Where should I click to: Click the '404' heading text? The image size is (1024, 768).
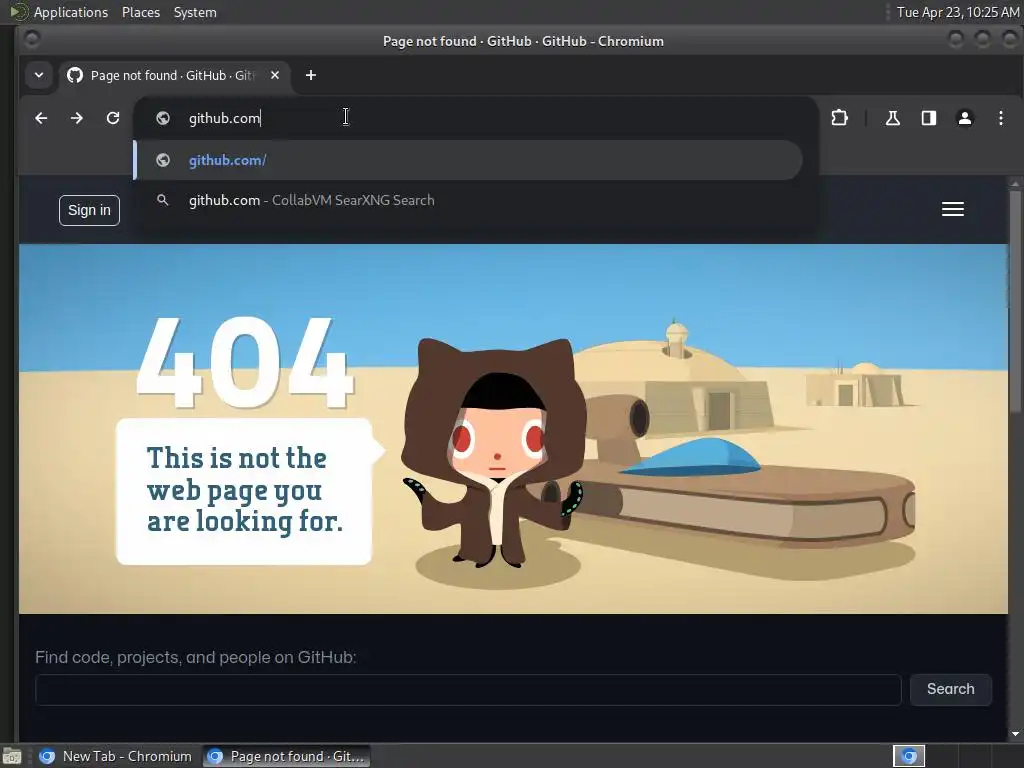(x=245, y=363)
